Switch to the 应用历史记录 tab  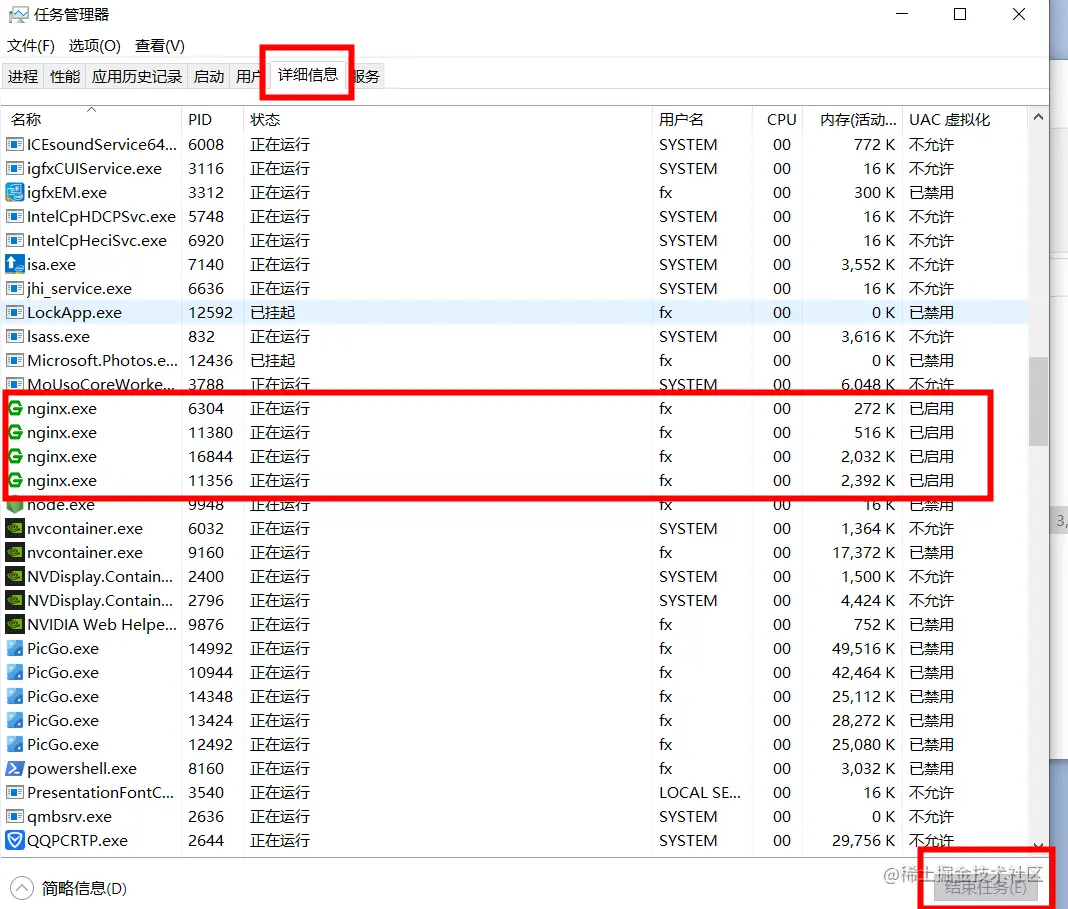coord(136,76)
